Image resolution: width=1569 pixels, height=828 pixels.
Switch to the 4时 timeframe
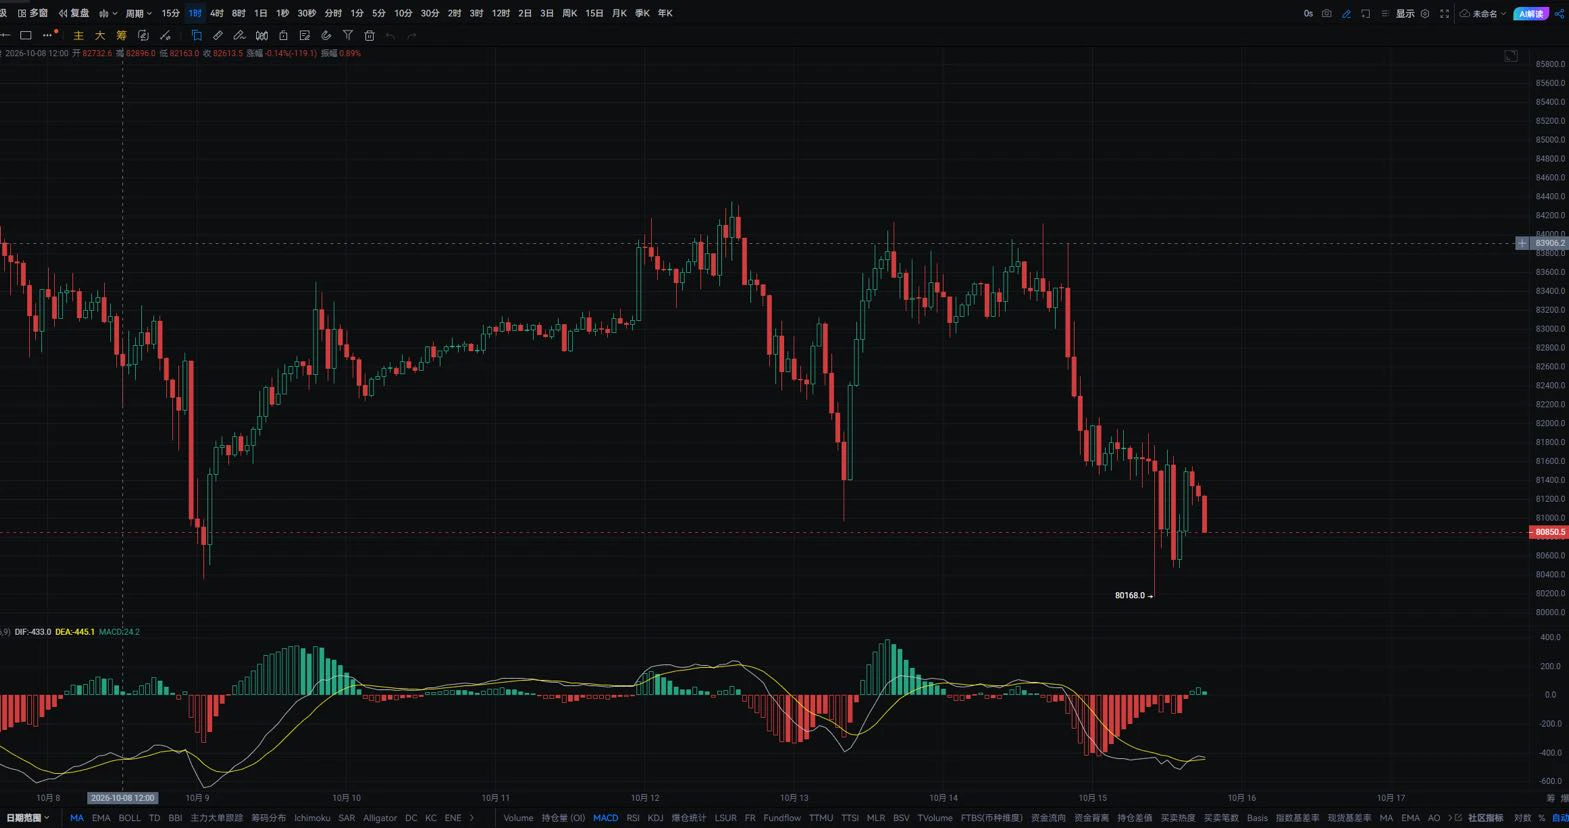217,13
